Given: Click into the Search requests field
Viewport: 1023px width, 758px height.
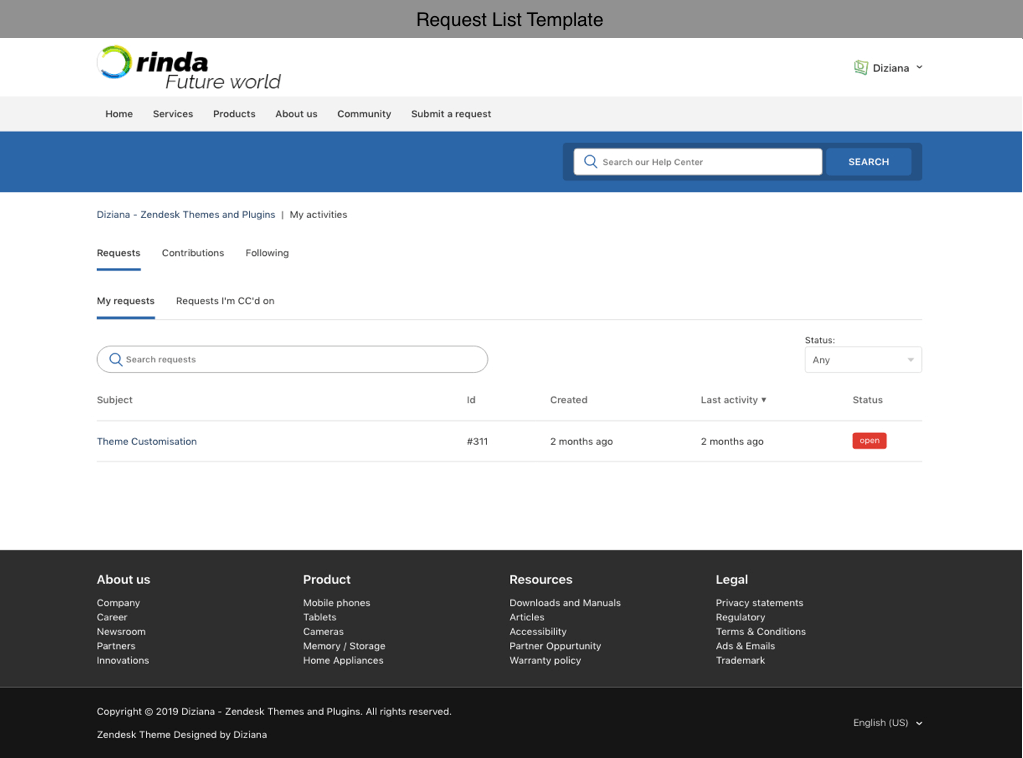Looking at the screenshot, I should coord(300,360).
